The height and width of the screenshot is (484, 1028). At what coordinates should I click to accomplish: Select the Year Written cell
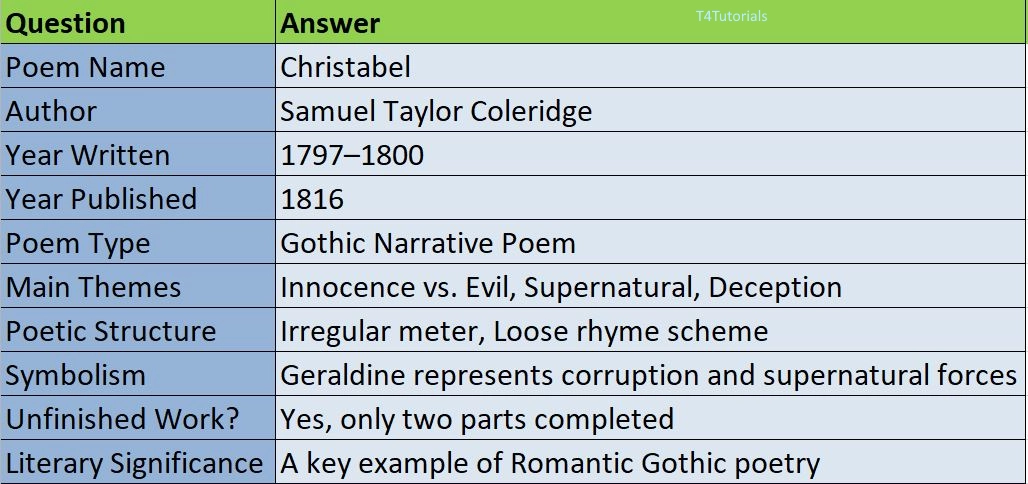tap(138, 153)
